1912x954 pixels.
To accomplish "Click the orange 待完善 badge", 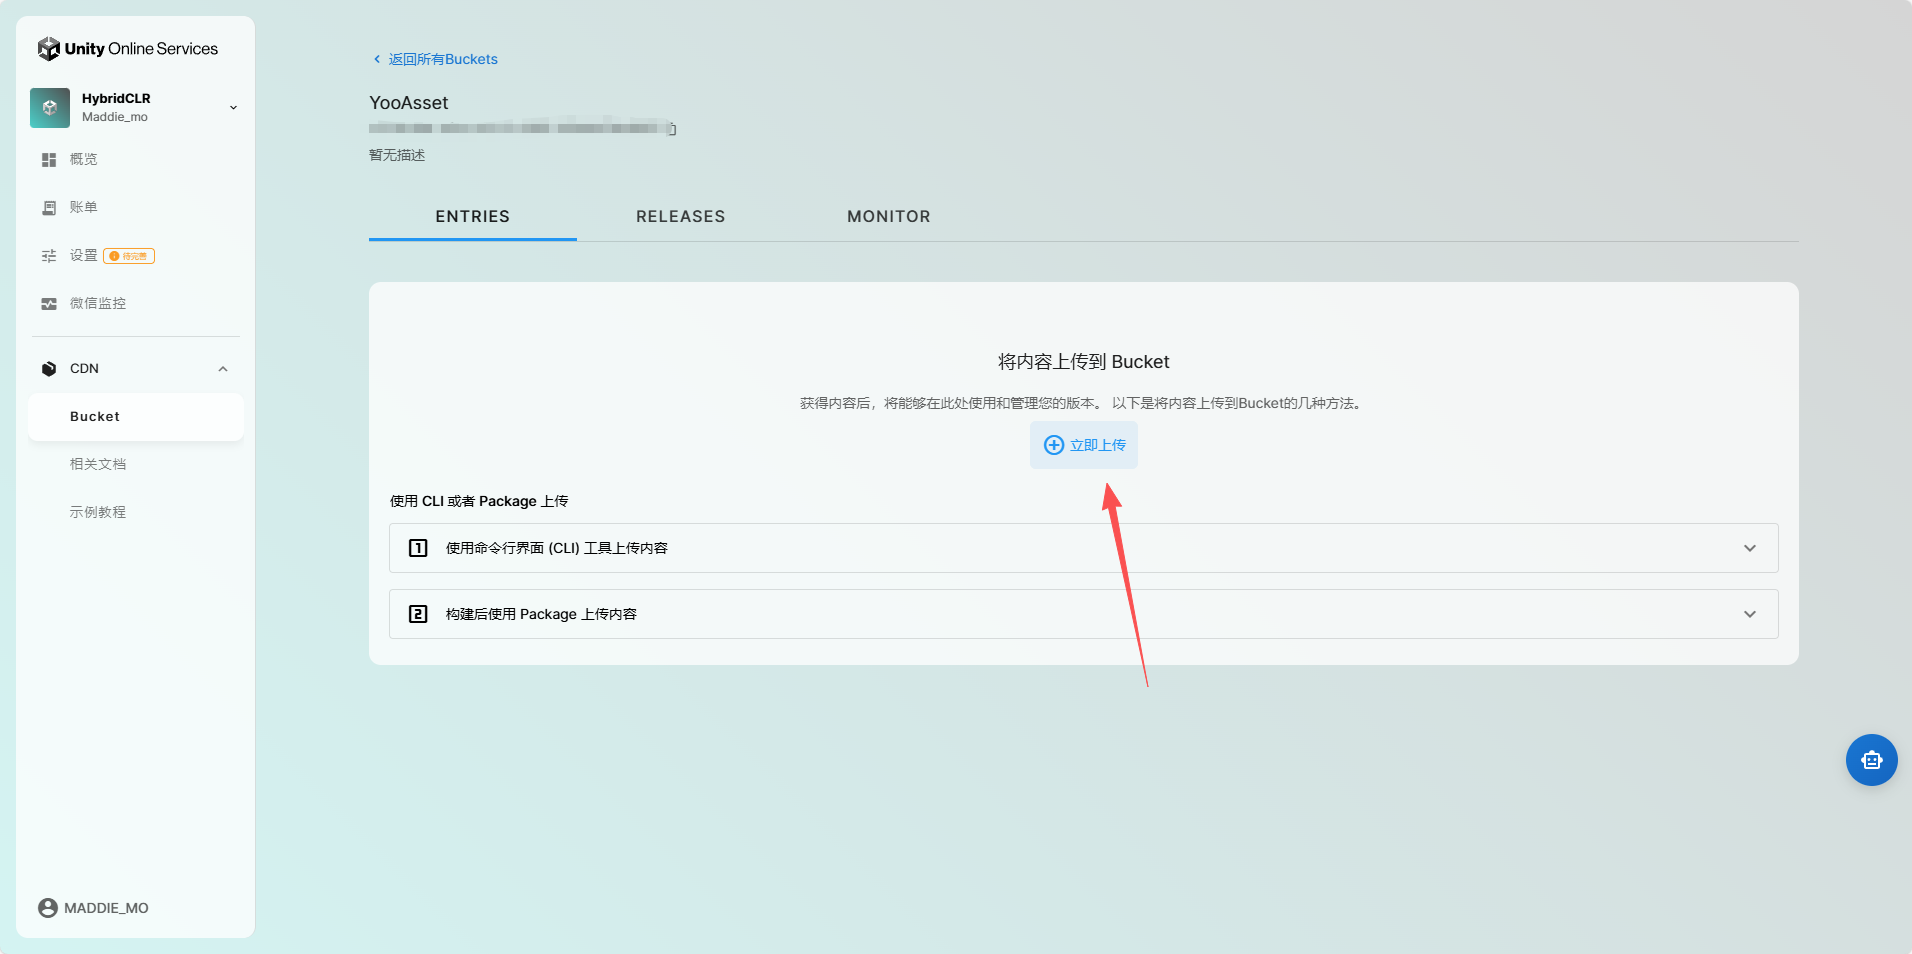I will coord(129,256).
